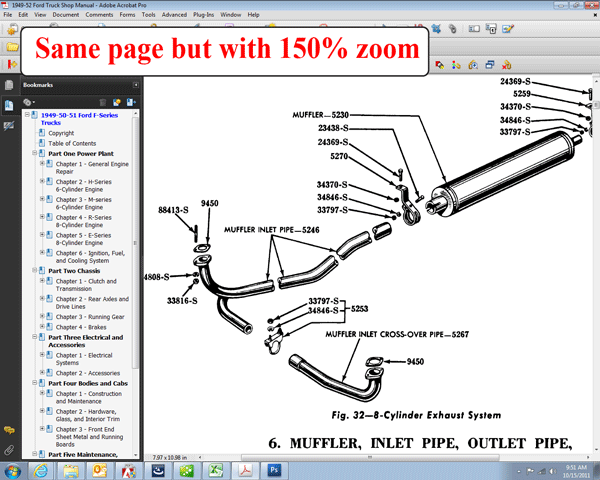Click the red arrow icon in third toolbar

(x=12, y=64)
